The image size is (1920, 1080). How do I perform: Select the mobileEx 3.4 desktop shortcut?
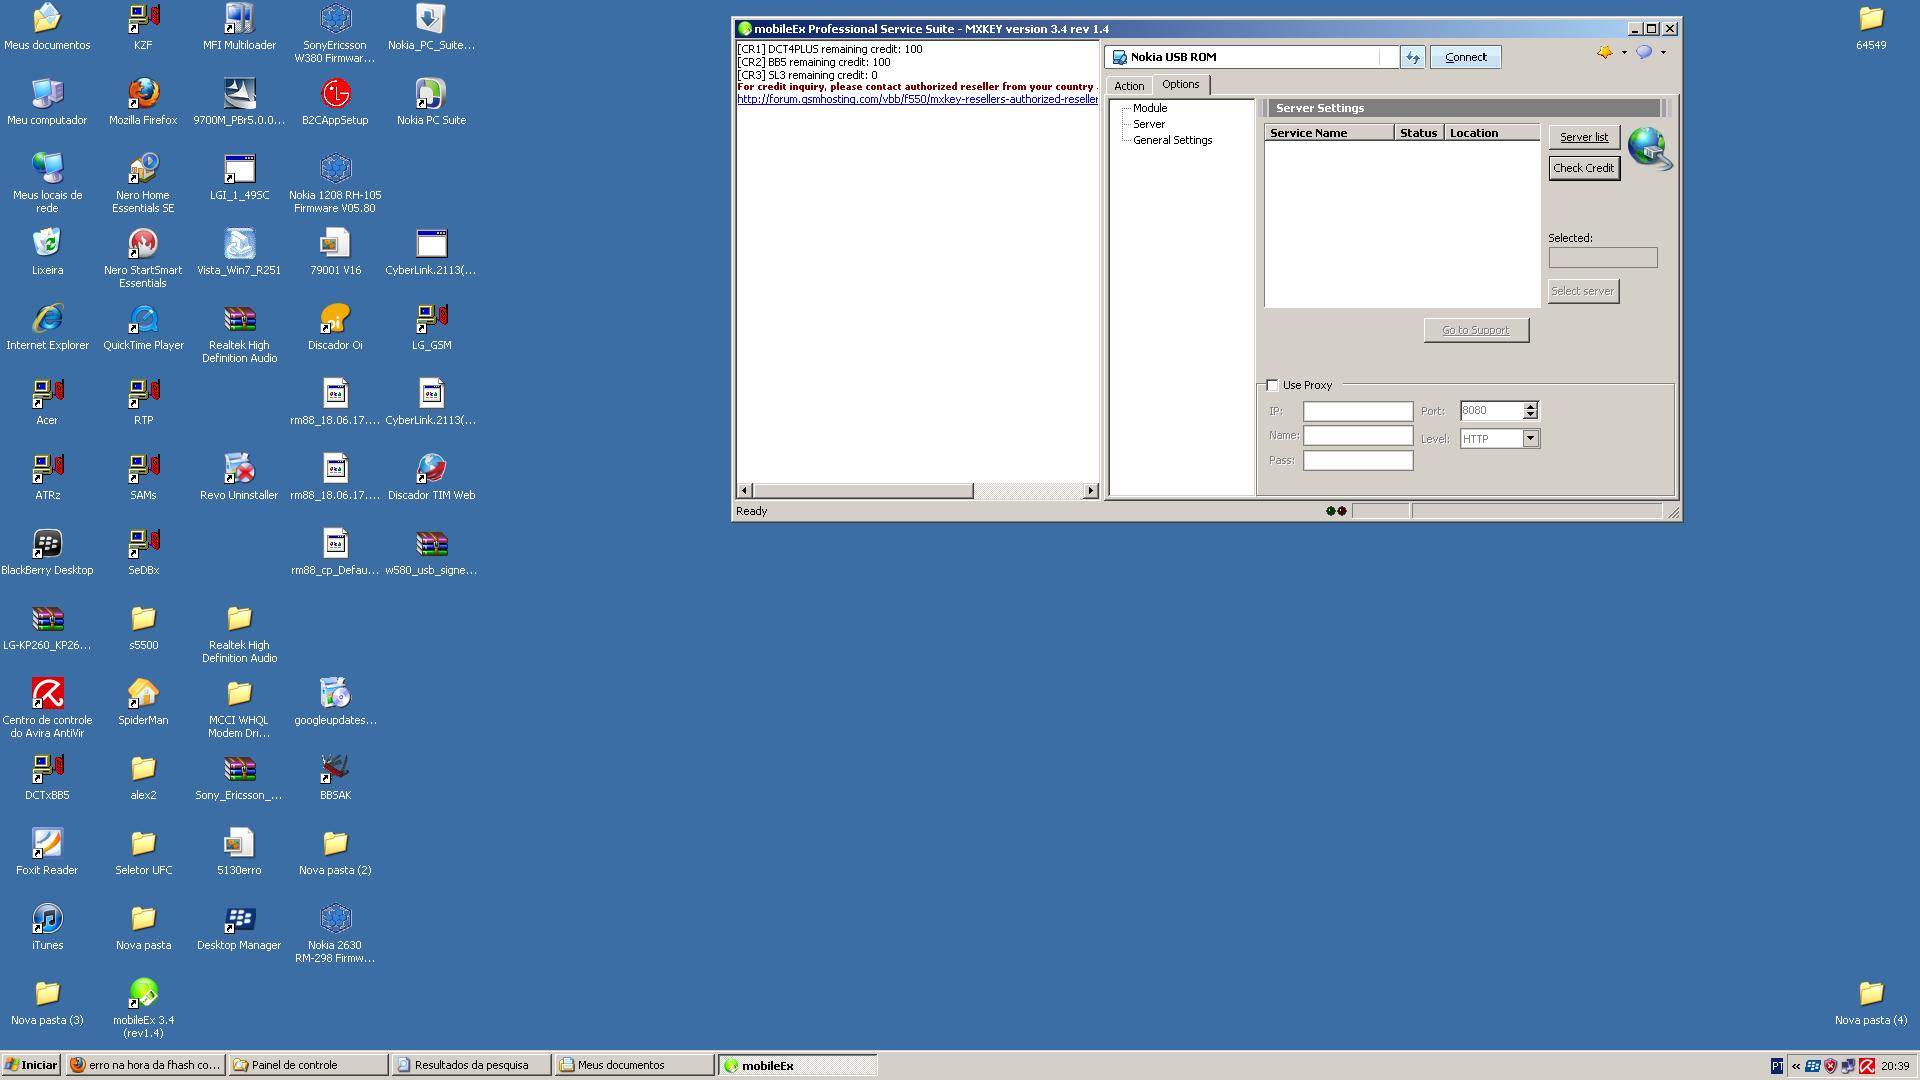click(x=143, y=1008)
